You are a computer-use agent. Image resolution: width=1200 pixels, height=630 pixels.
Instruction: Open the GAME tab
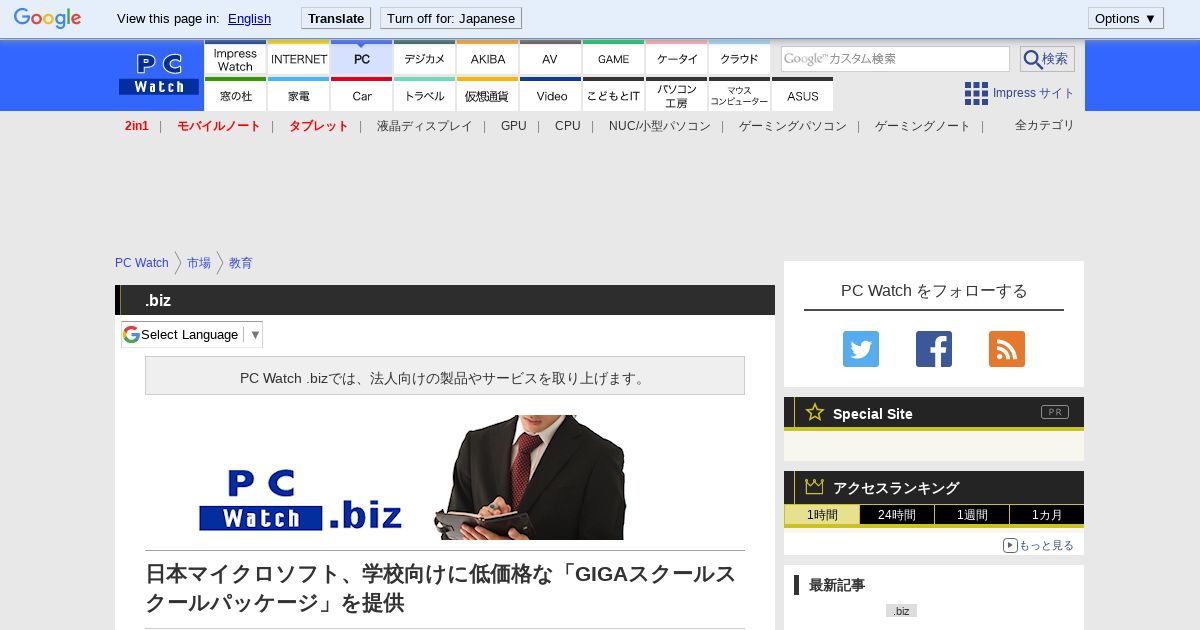[x=614, y=59]
